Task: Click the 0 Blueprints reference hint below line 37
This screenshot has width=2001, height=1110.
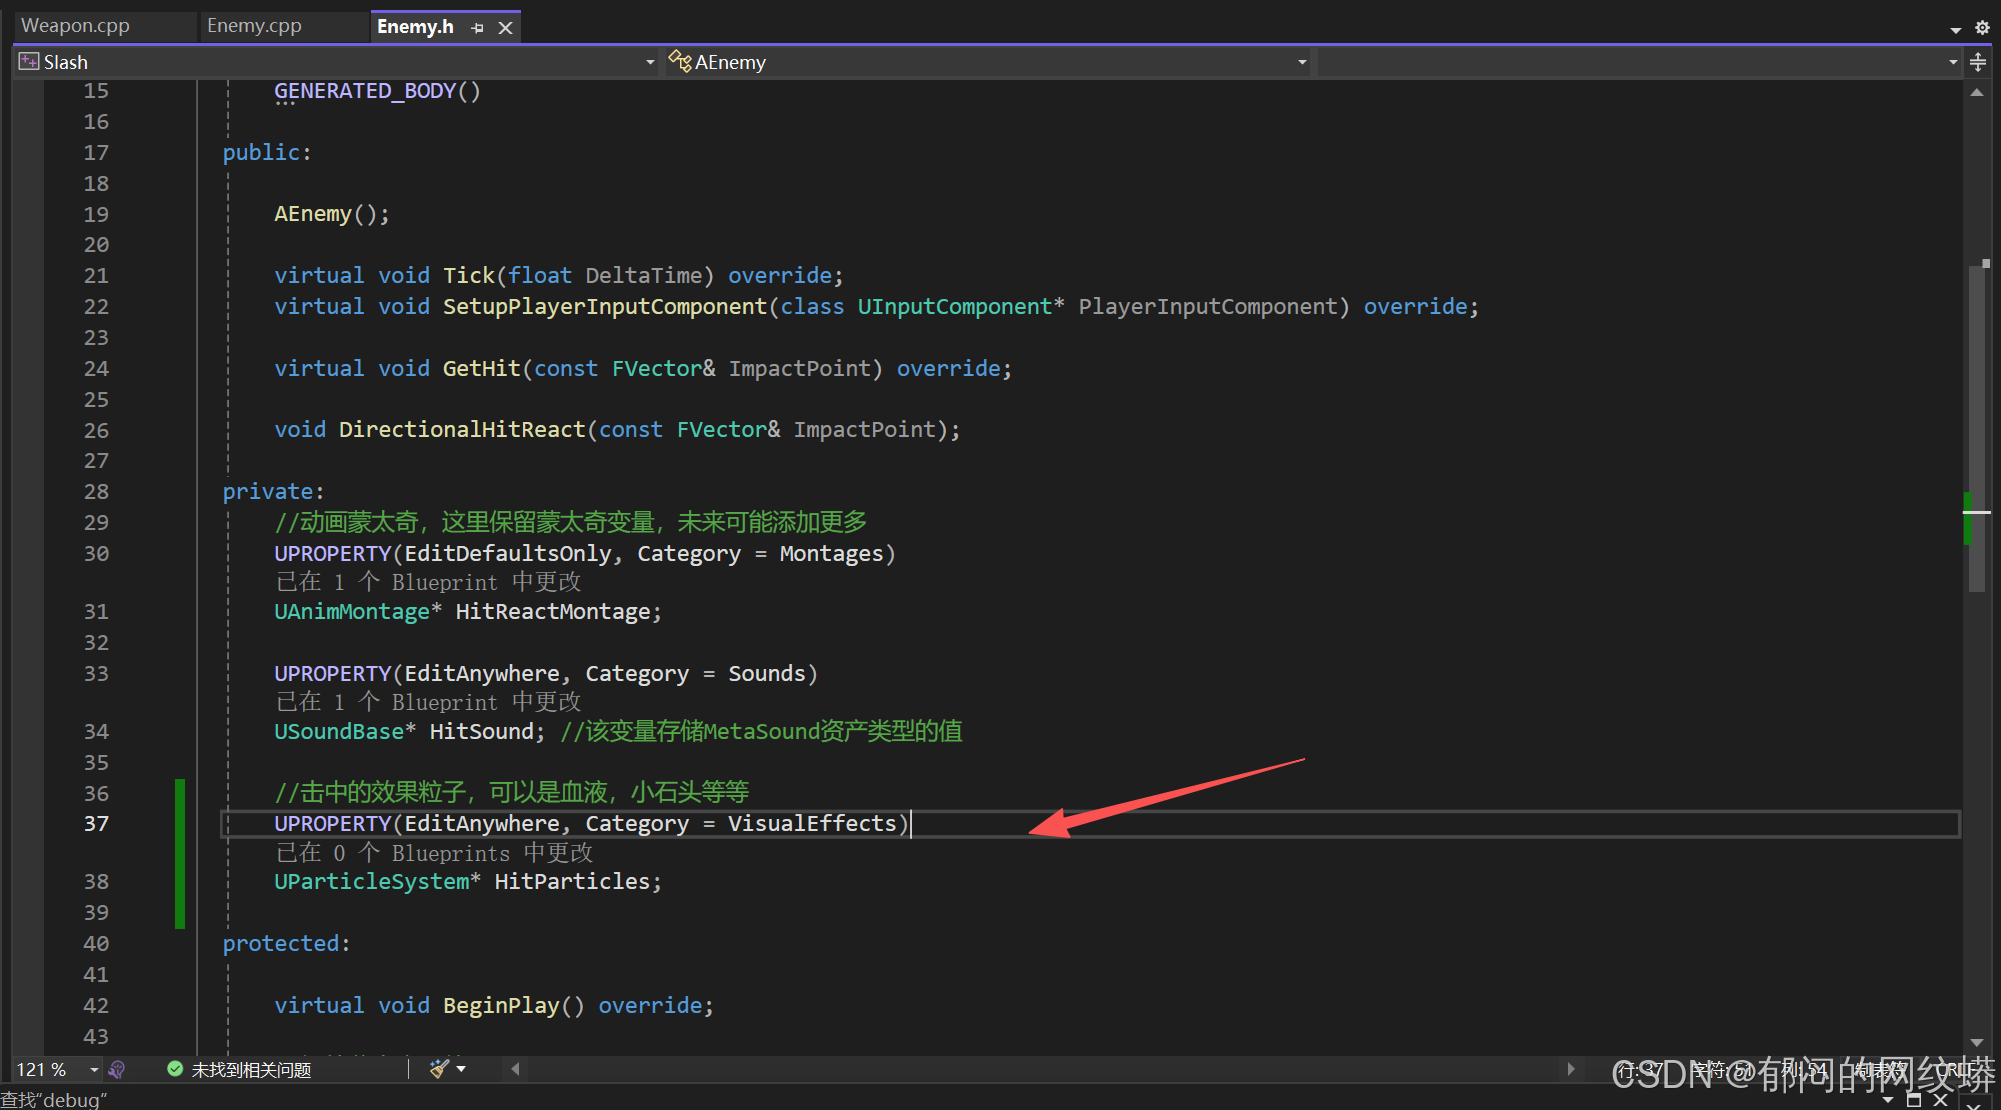Action: tap(434, 853)
